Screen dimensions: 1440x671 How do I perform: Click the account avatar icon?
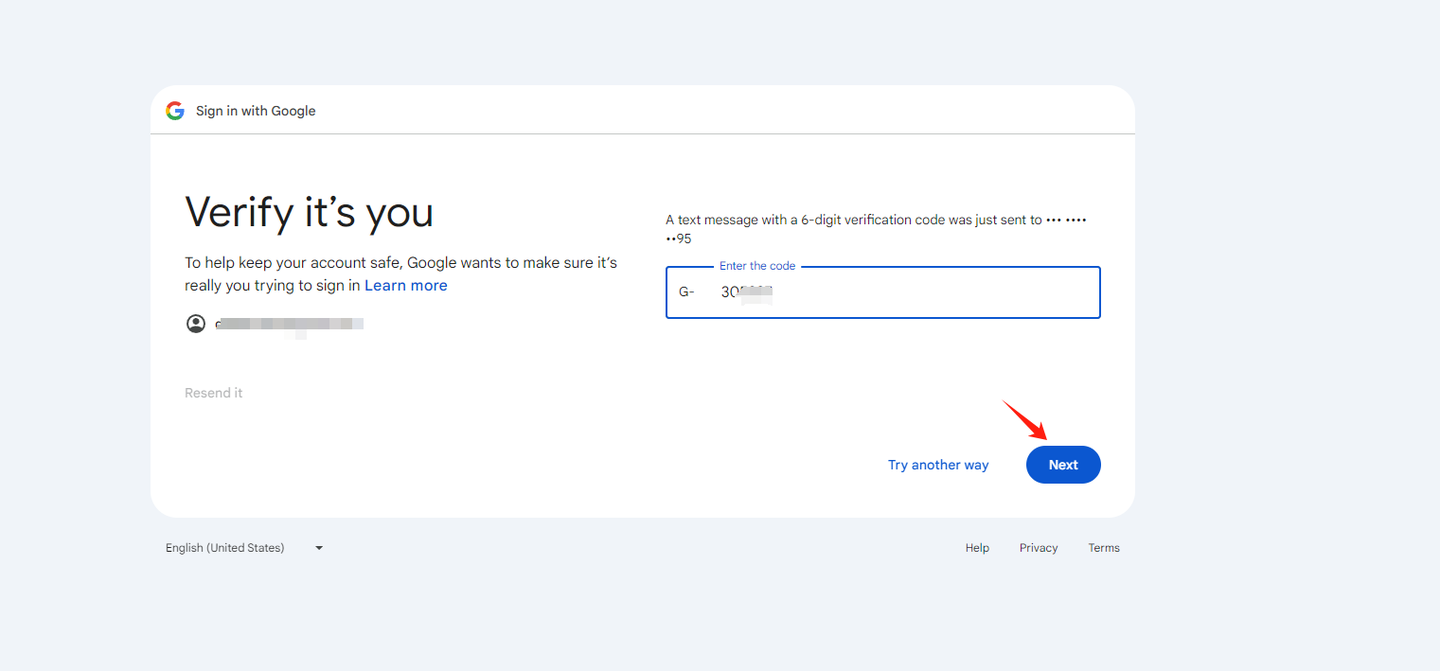click(x=196, y=324)
